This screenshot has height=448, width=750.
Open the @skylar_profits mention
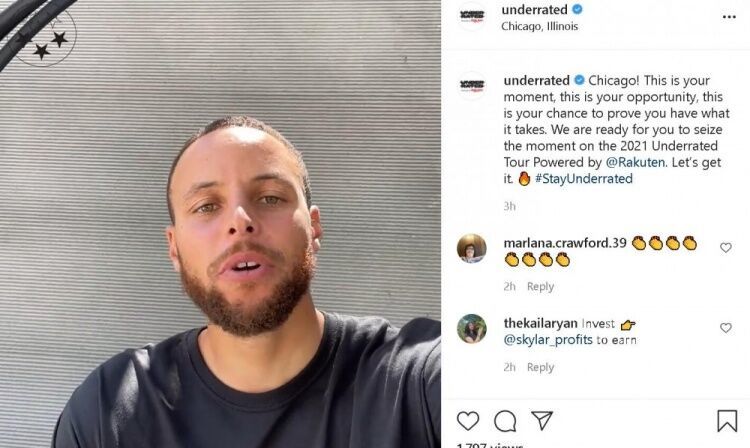coord(548,340)
